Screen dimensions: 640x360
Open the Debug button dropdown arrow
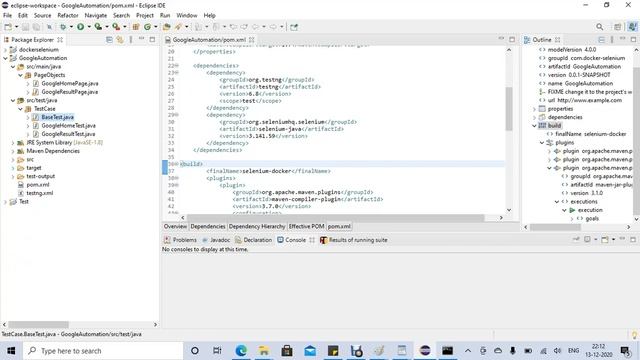71,27
